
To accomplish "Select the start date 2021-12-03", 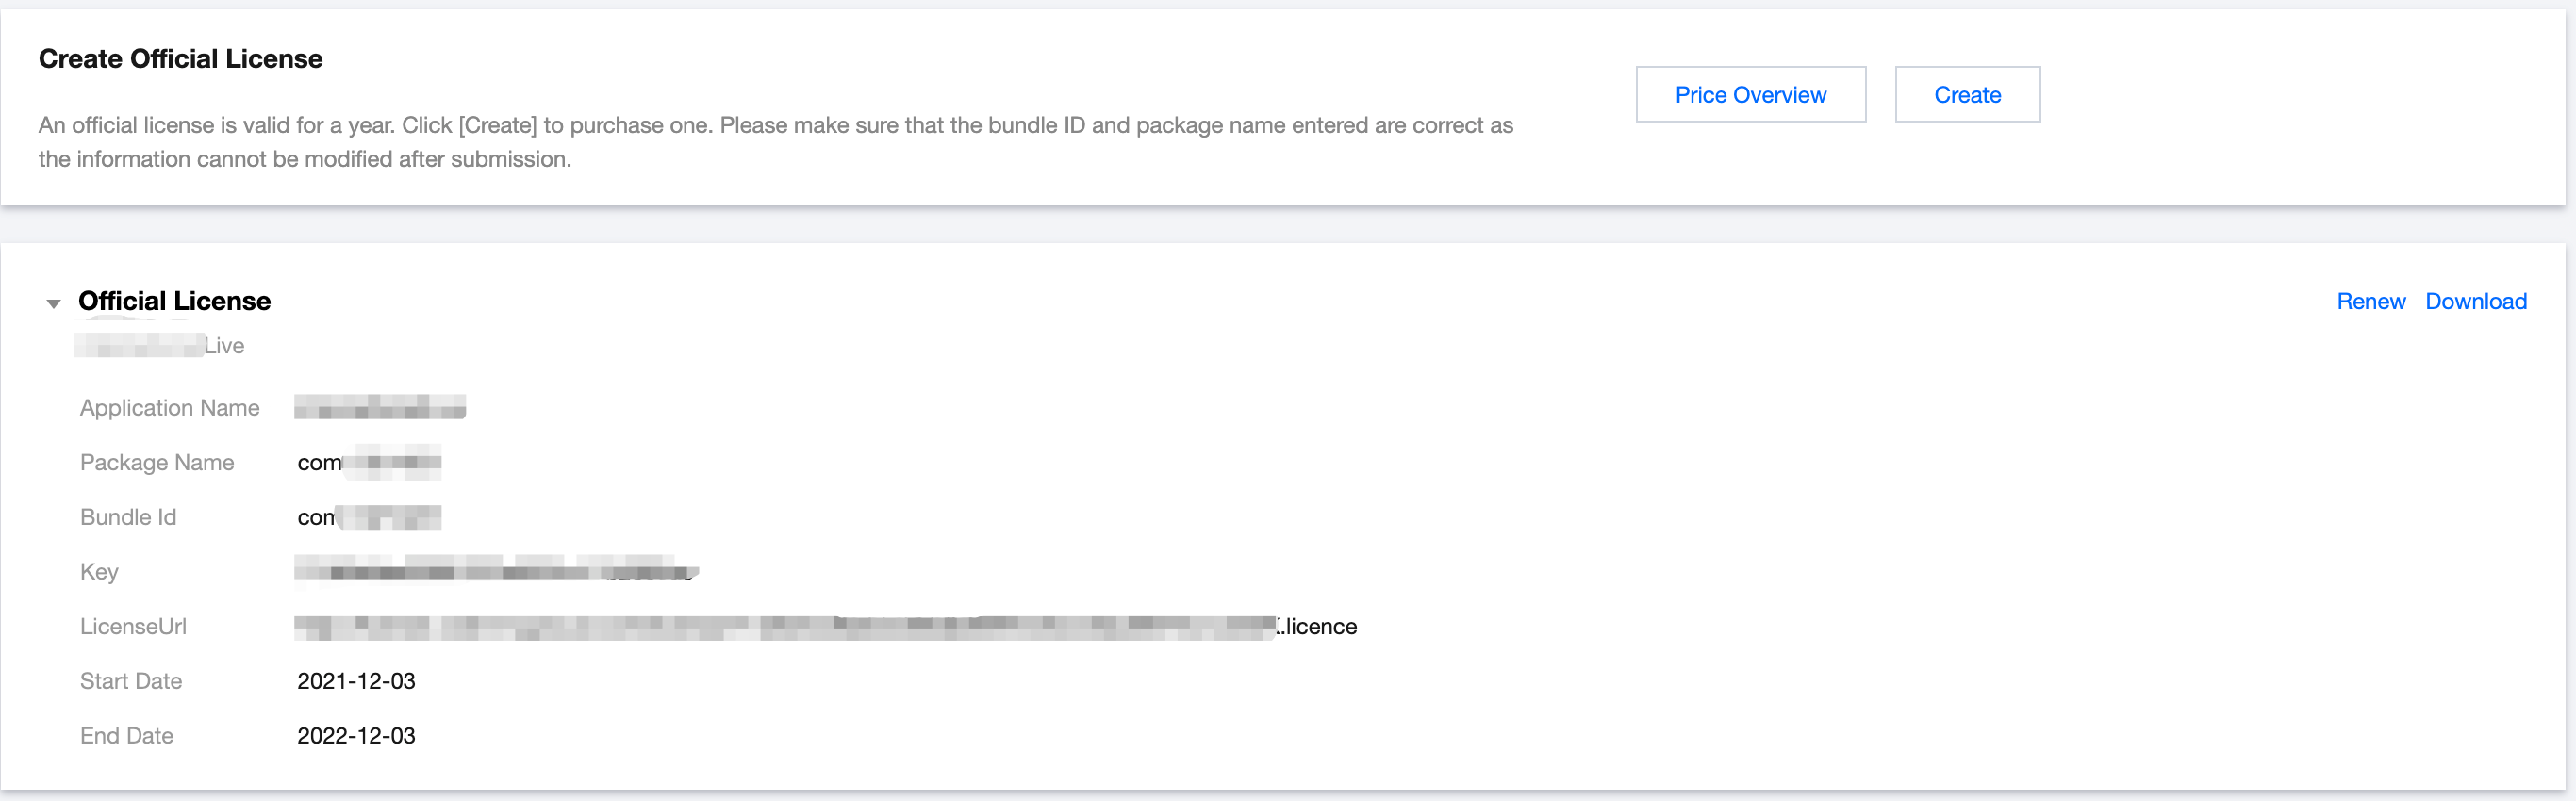I will 356,681.
